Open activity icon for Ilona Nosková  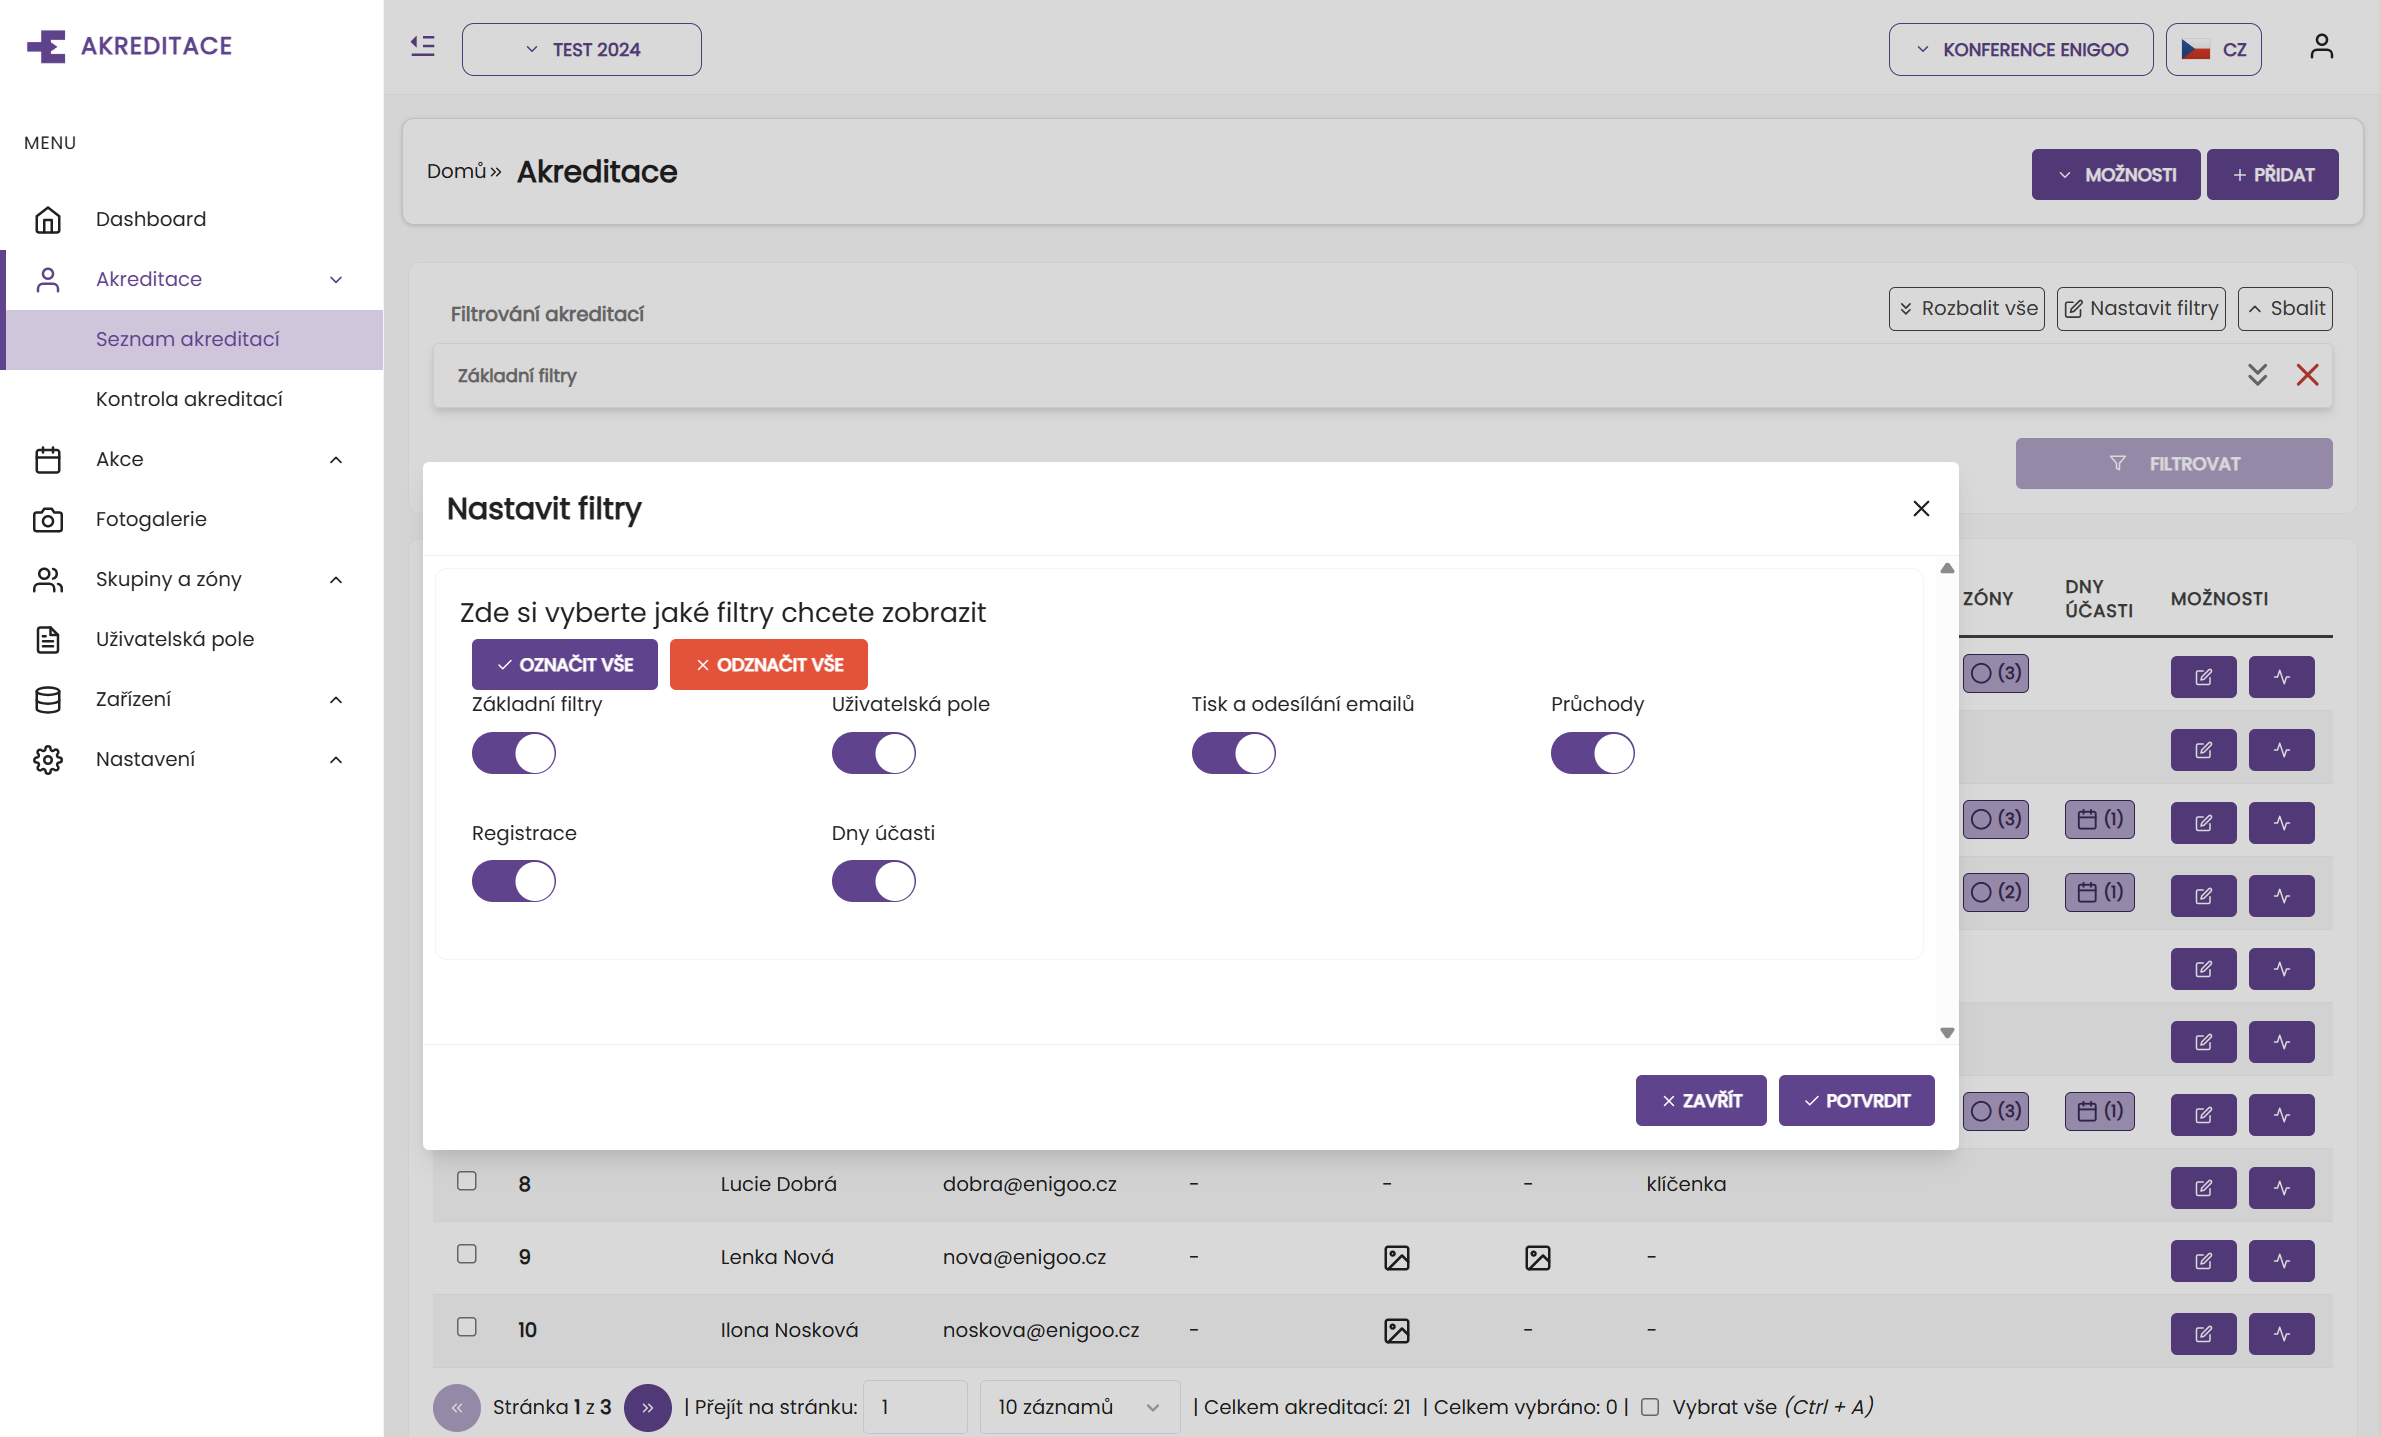point(2281,1333)
